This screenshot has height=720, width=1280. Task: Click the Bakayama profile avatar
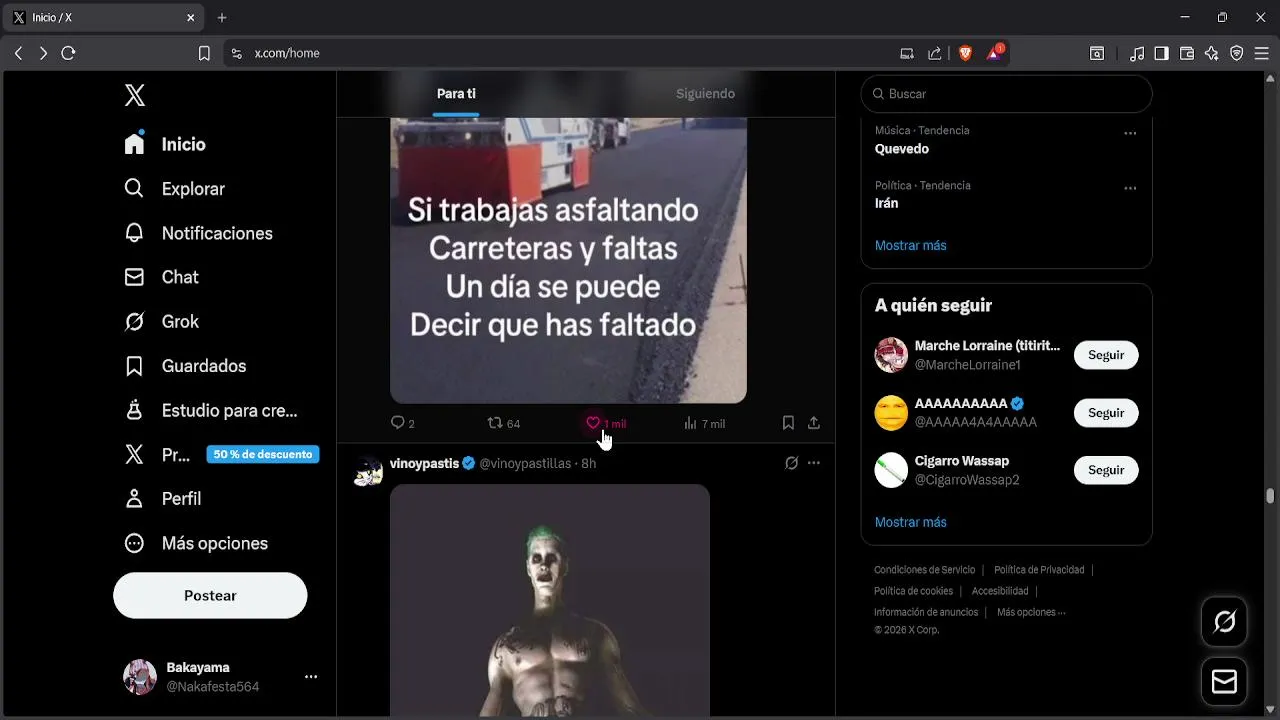pyautogui.click(x=140, y=677)
